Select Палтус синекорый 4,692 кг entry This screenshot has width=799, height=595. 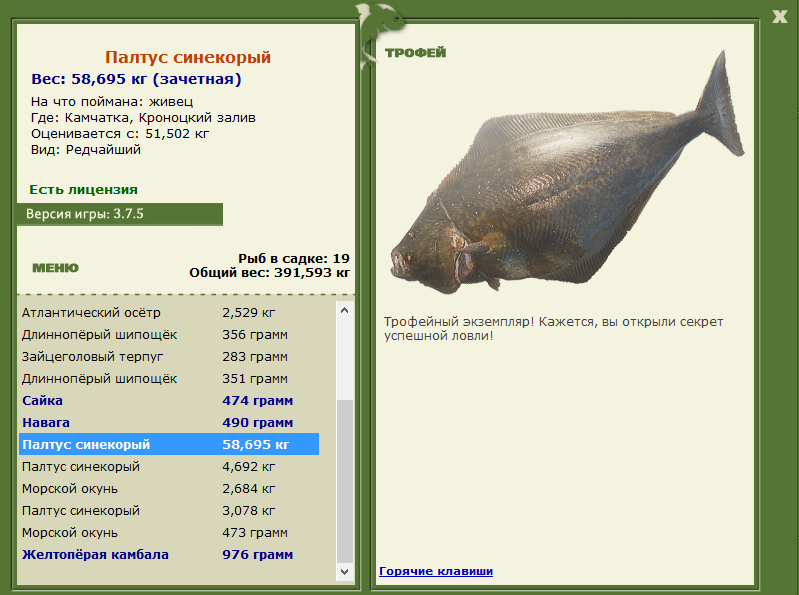point(169,467)
